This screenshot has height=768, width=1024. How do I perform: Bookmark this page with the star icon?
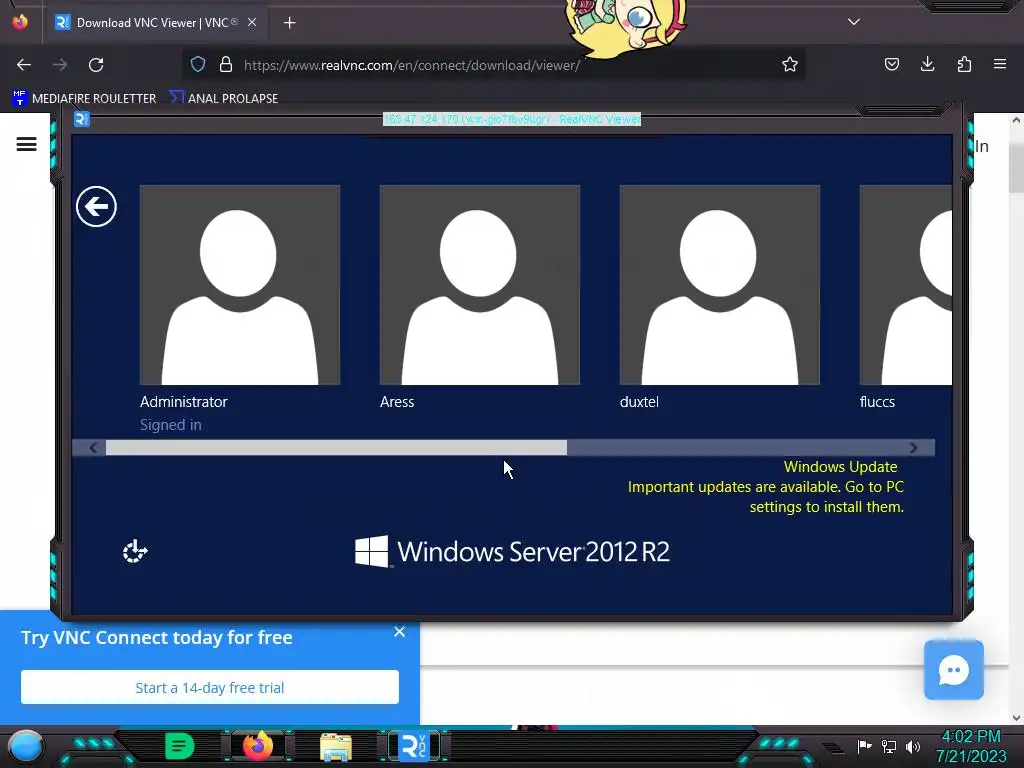coord(790,64)
